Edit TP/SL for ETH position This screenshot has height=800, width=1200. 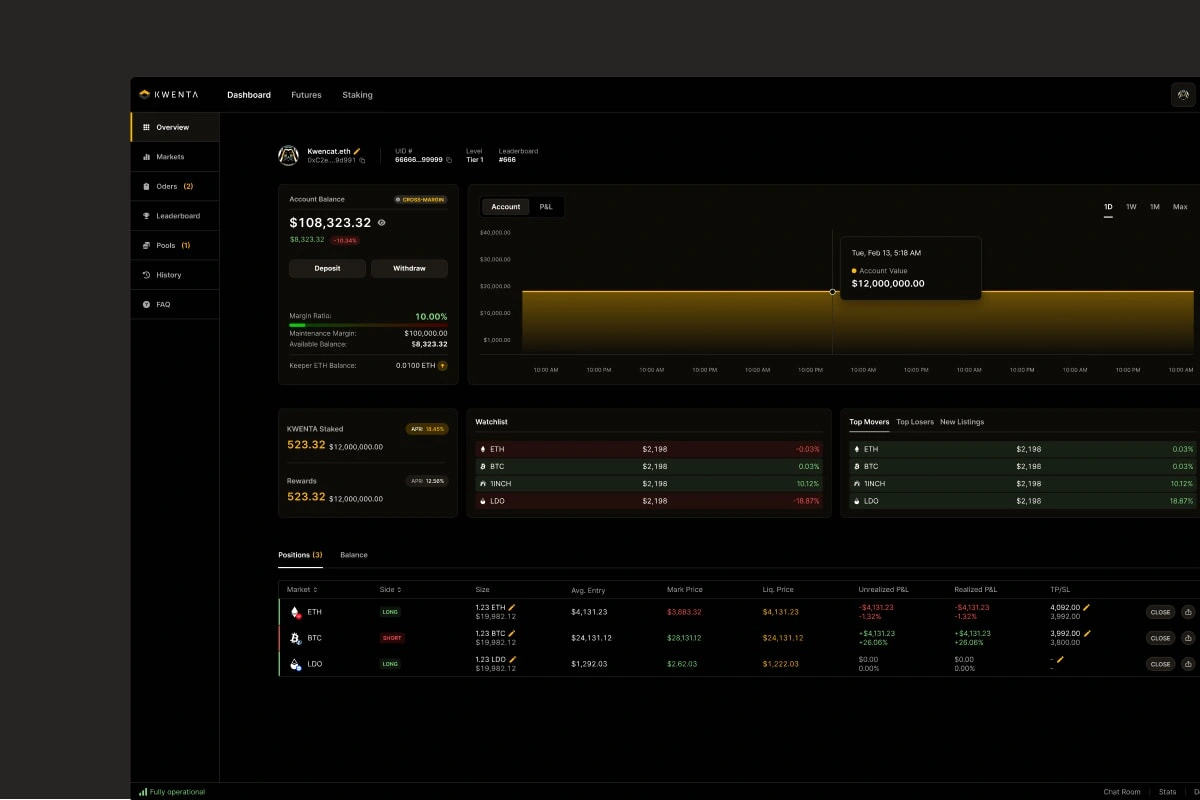[x=1087, y=607]
